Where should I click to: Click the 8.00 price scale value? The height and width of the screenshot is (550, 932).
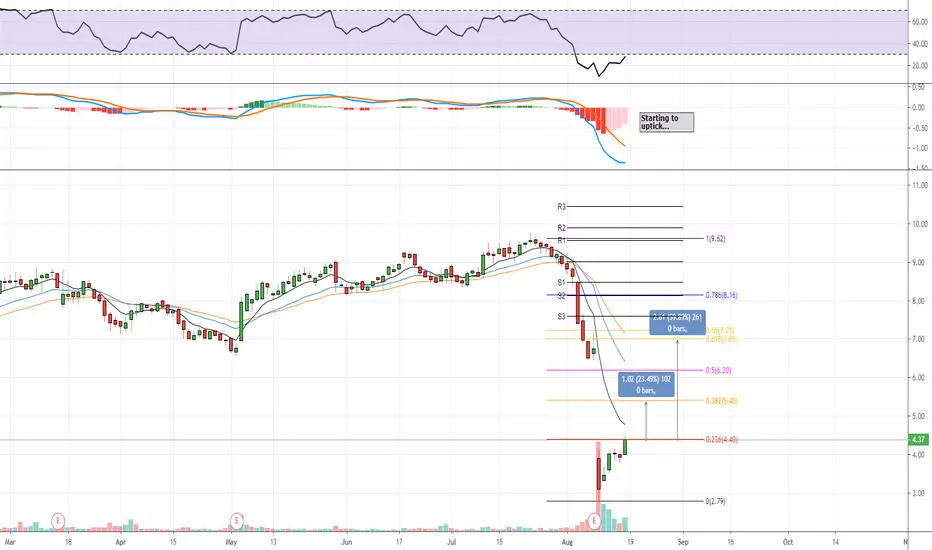pyautogui.click(x=920, y=301)
